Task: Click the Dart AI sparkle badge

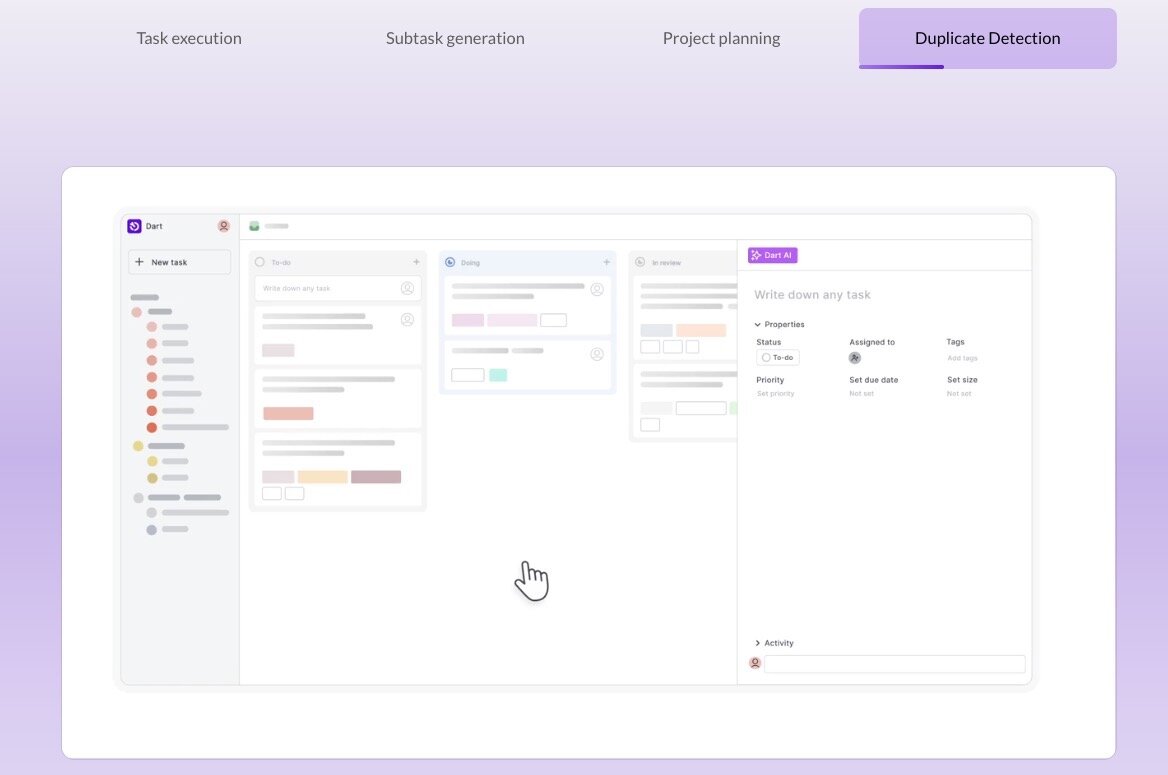Action: coord(771,255)
